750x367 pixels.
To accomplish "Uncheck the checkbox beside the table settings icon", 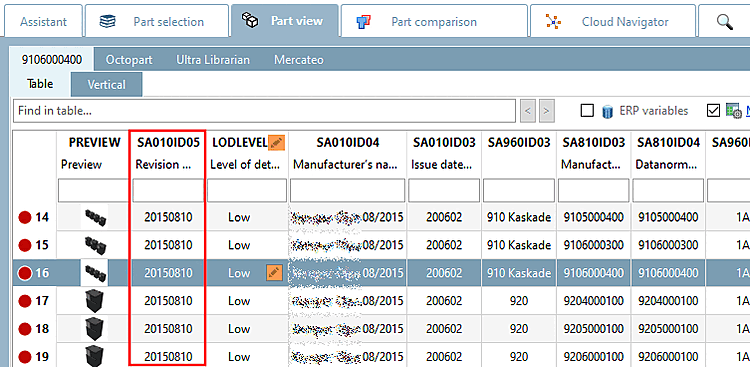I will coord(713,111).
